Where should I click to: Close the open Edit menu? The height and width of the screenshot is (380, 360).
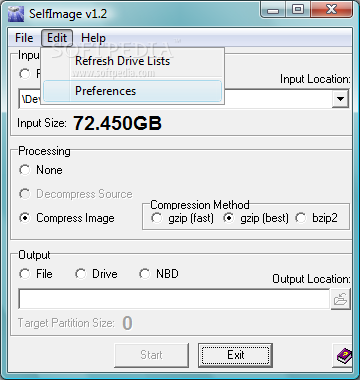click(57, 38)
